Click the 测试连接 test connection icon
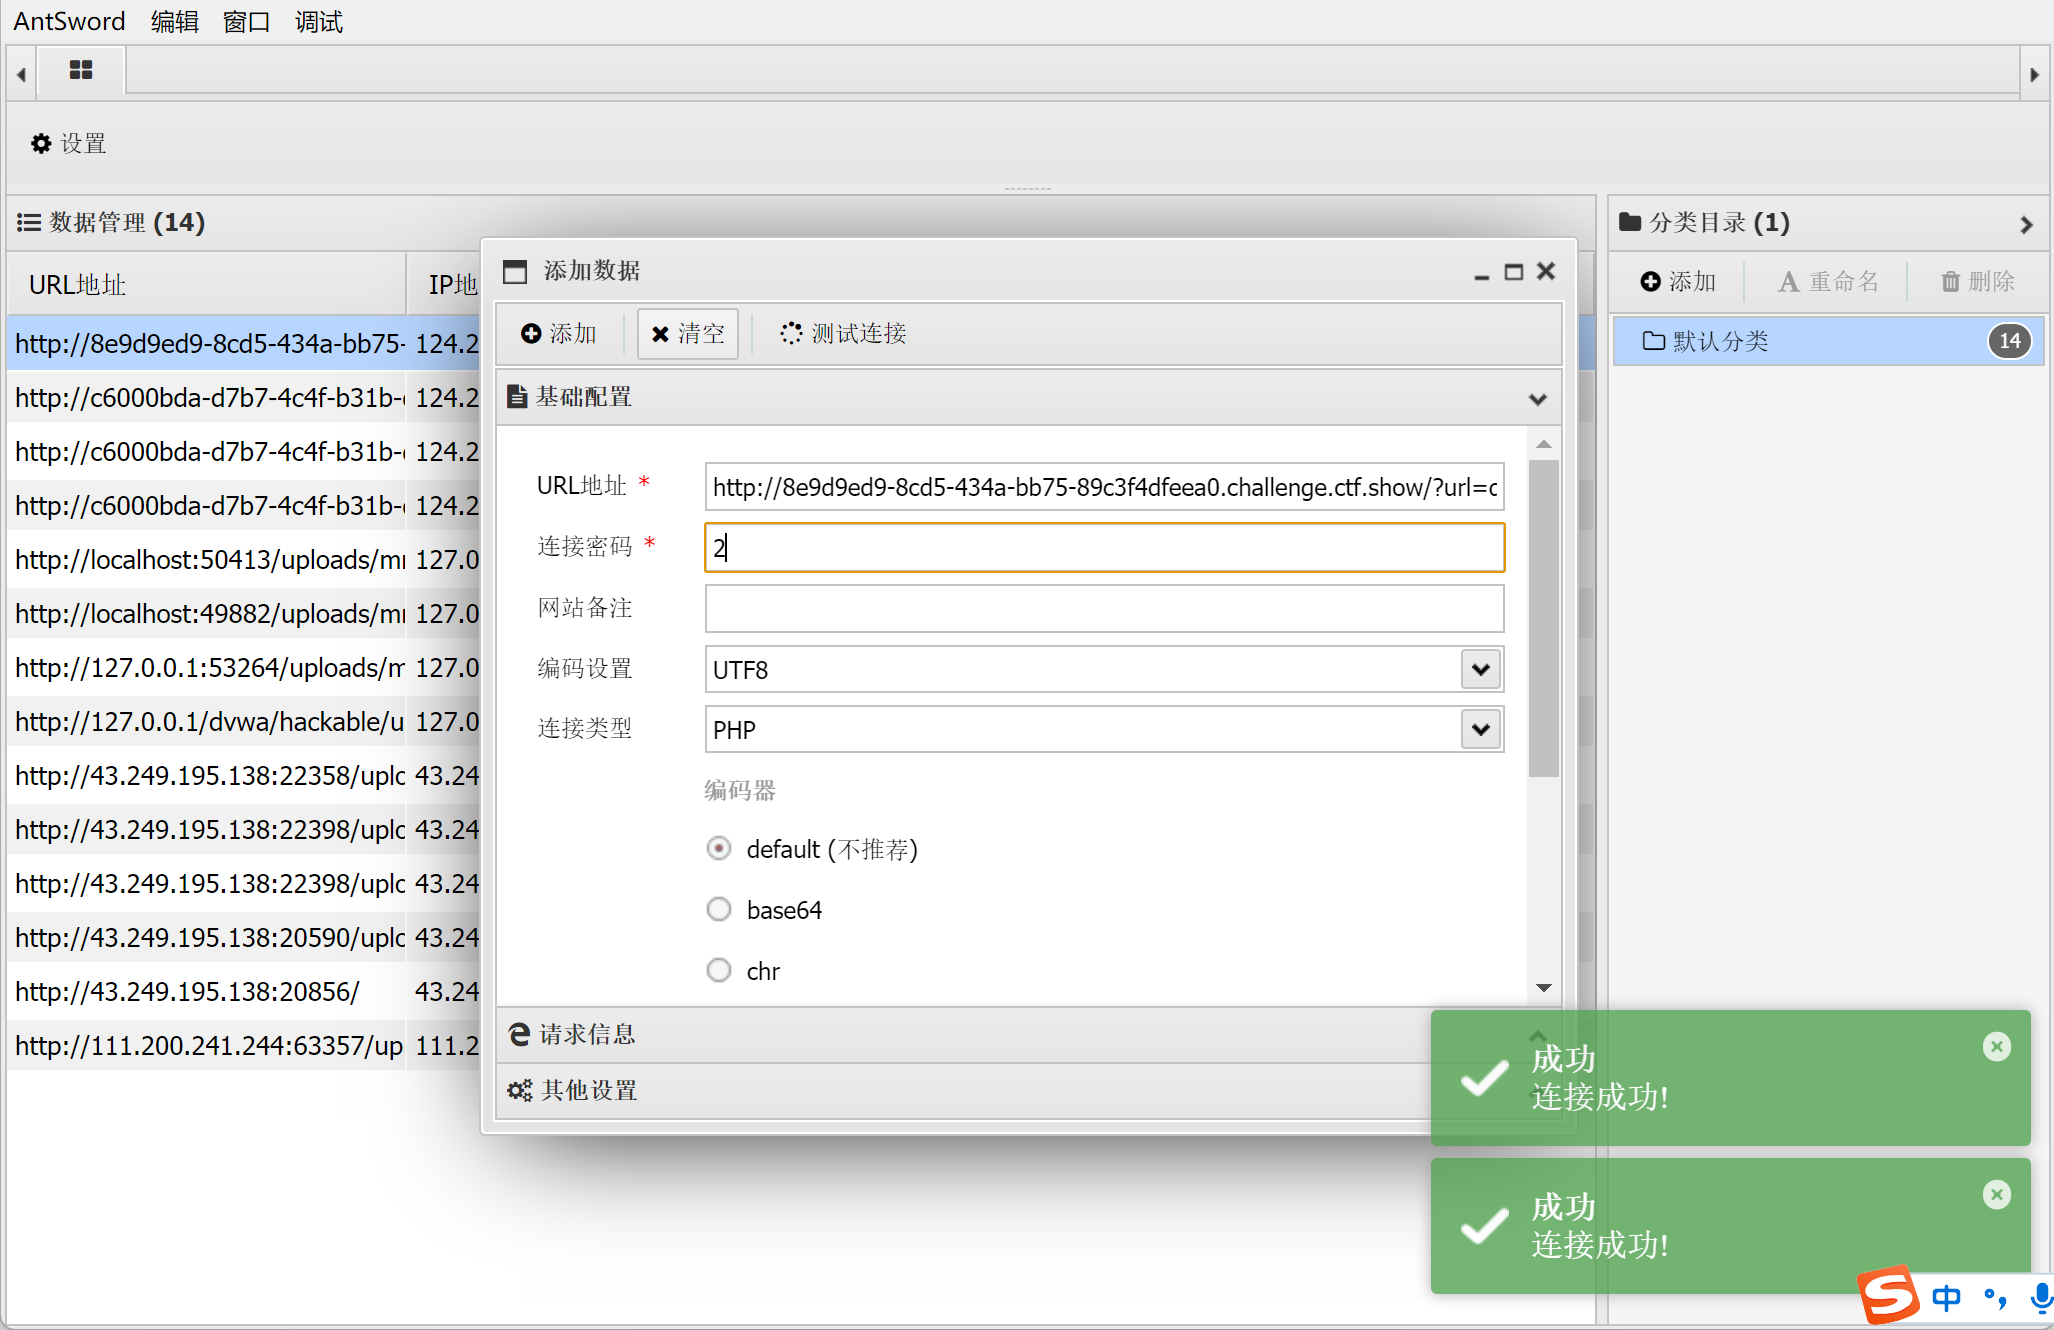The image size is (2054, 1330). tap(791, 334)
